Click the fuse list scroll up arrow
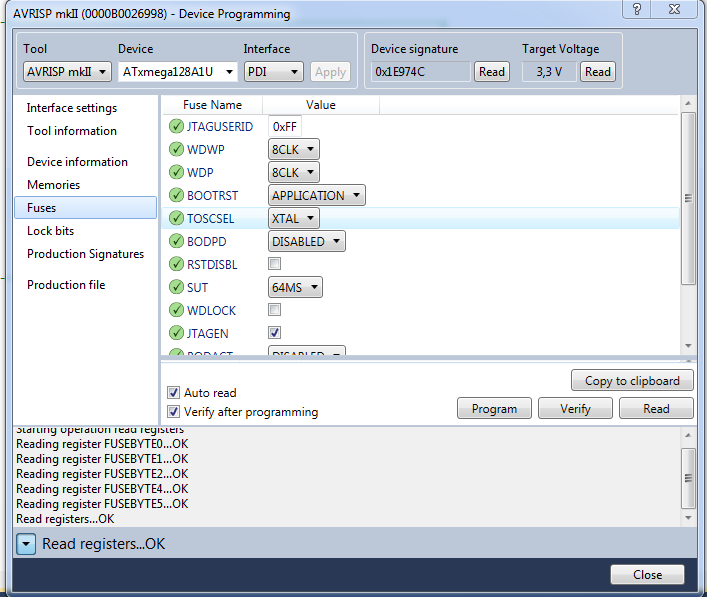 point(688,103)
